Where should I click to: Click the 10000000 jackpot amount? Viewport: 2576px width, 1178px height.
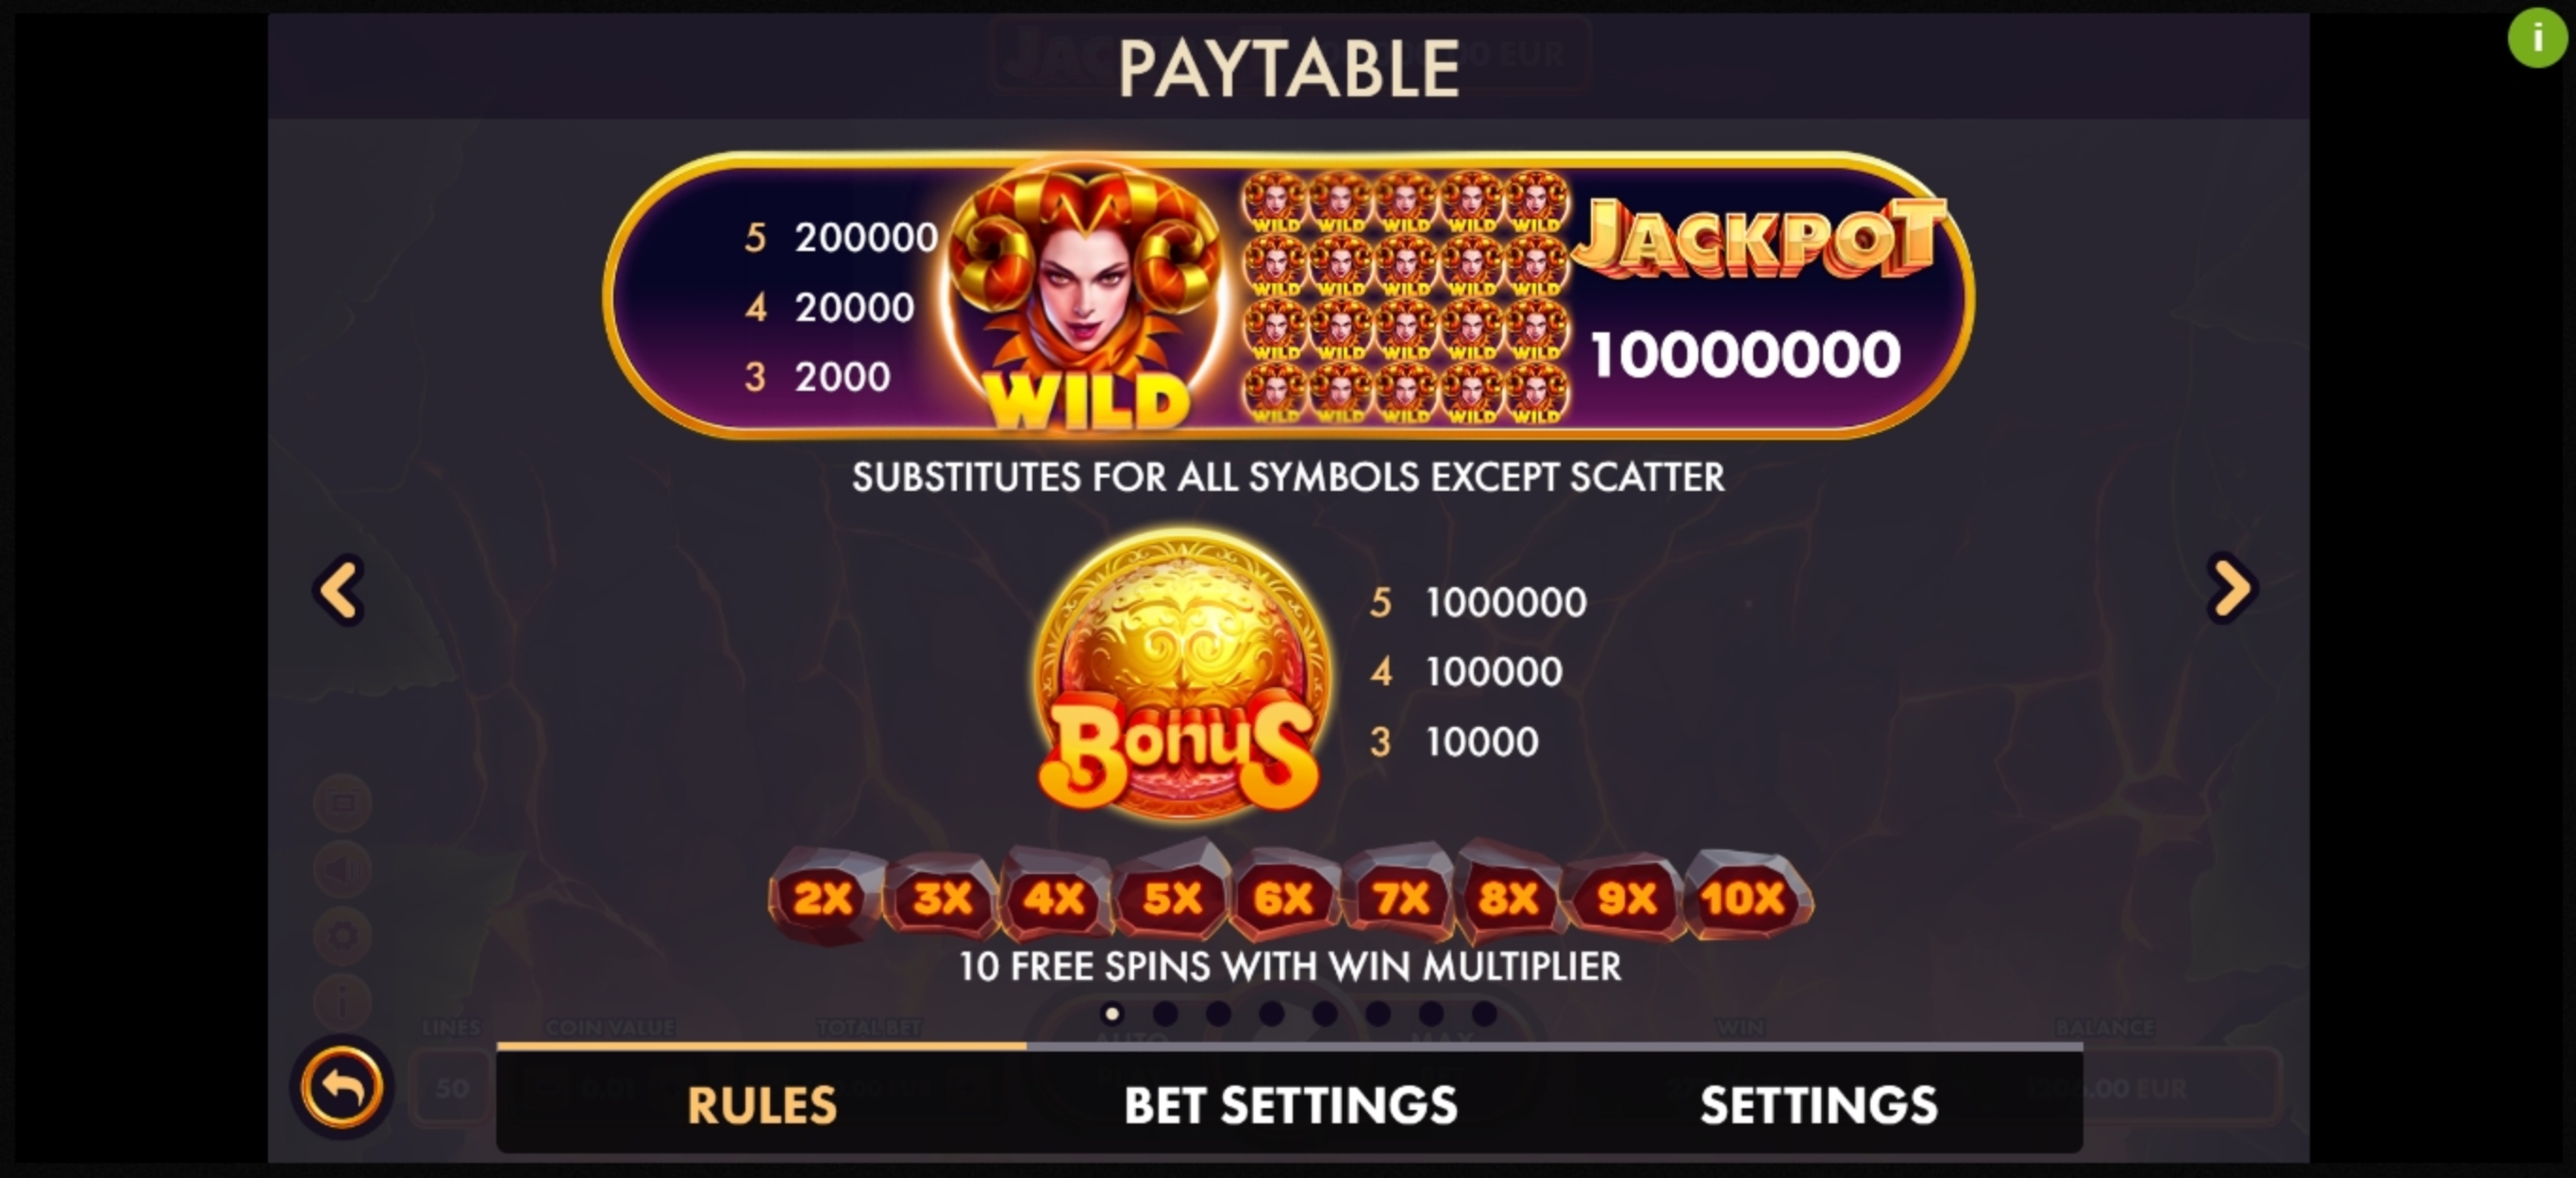click(x=1745, y=354)
